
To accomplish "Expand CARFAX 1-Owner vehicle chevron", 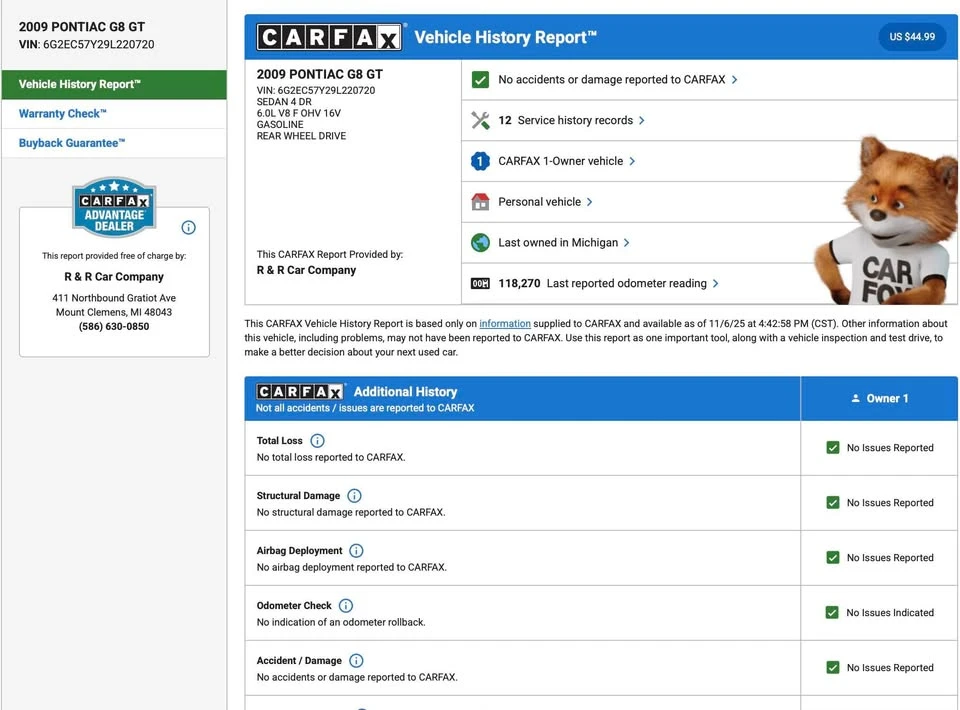I will (632, 161).
